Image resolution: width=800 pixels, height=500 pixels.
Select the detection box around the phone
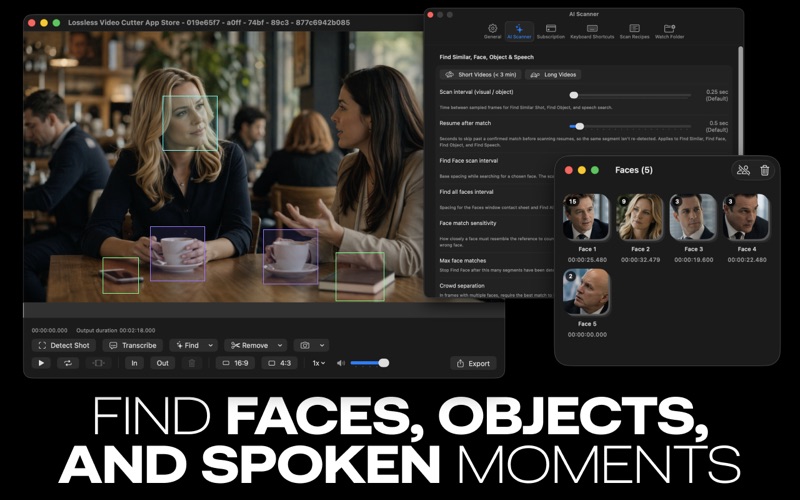pyautogui.click(x=120, y=276)
